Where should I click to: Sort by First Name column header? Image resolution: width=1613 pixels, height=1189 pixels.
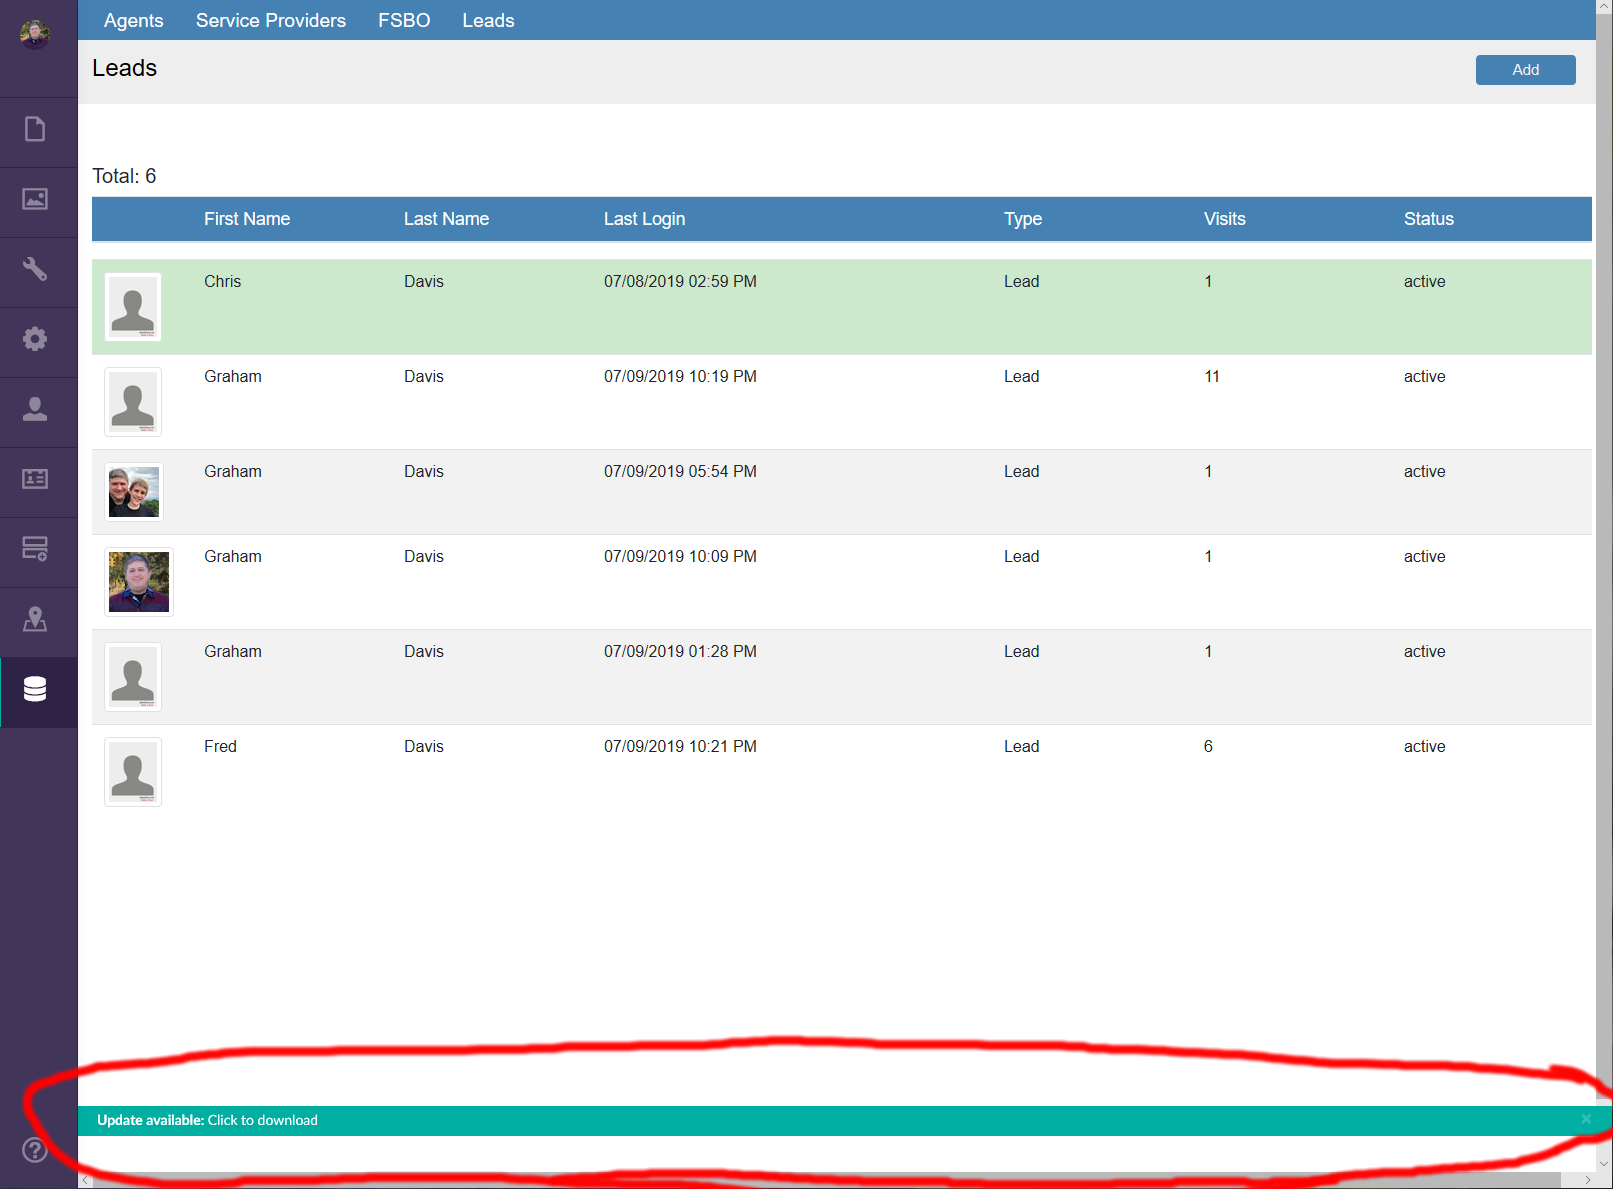point(247,219)
